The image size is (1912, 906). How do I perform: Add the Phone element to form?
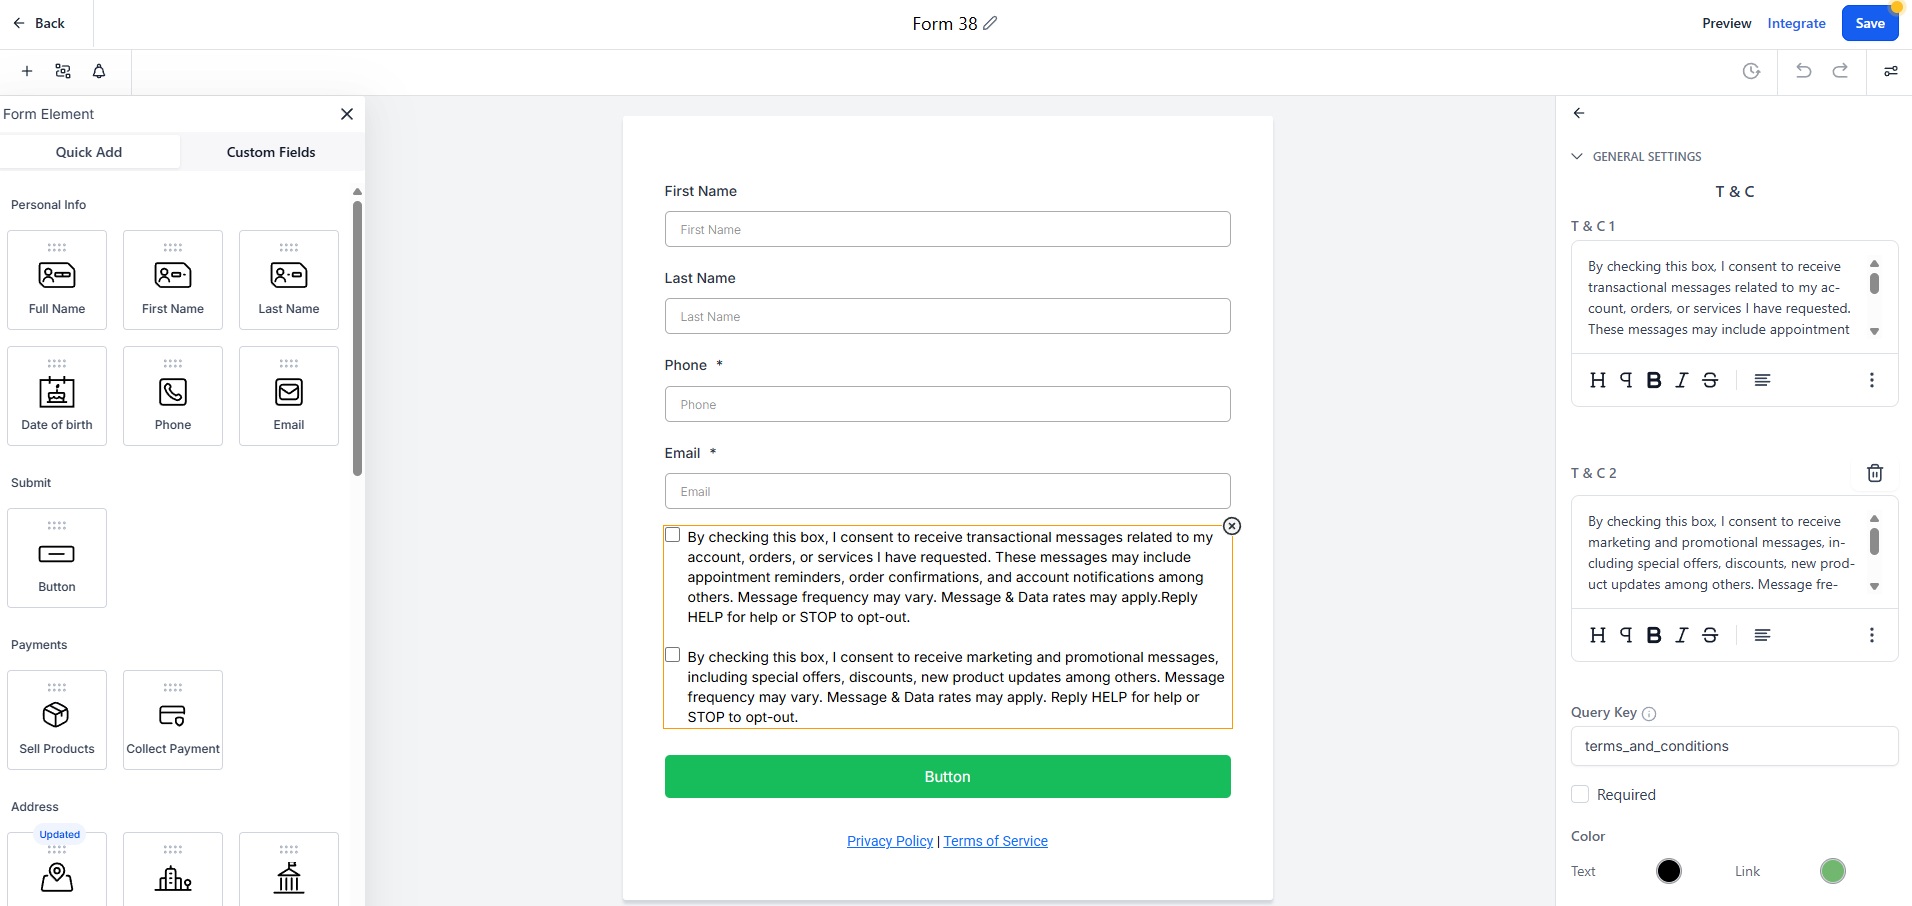click(173, 396)
